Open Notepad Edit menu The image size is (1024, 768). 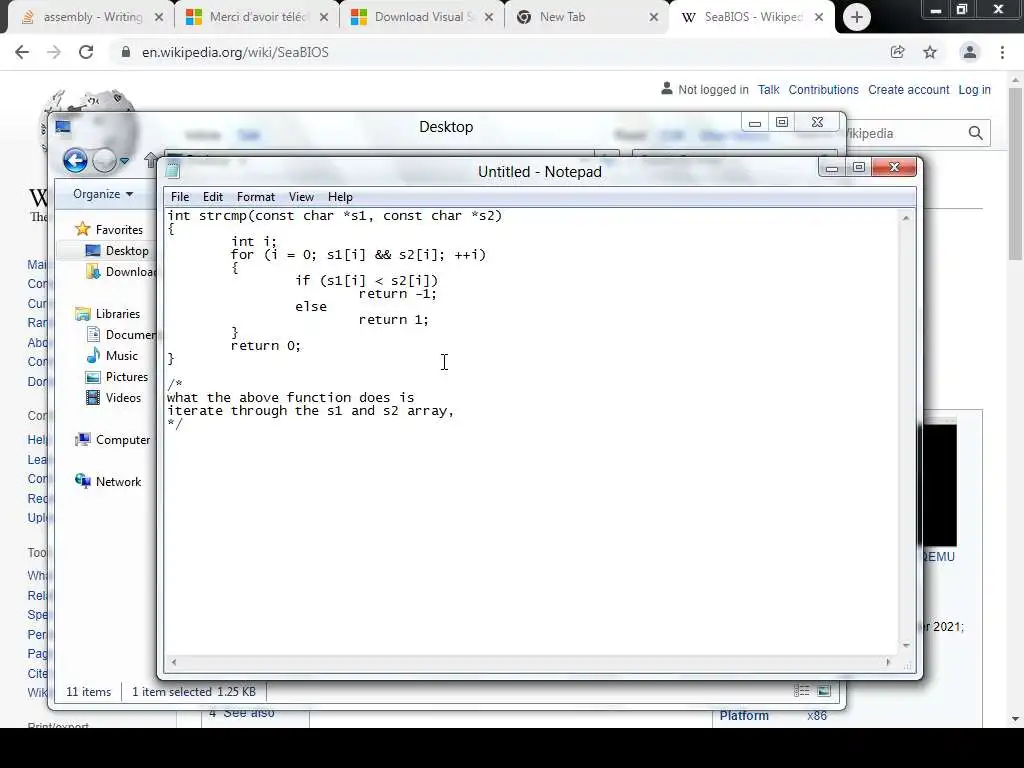tap(212, 197)
